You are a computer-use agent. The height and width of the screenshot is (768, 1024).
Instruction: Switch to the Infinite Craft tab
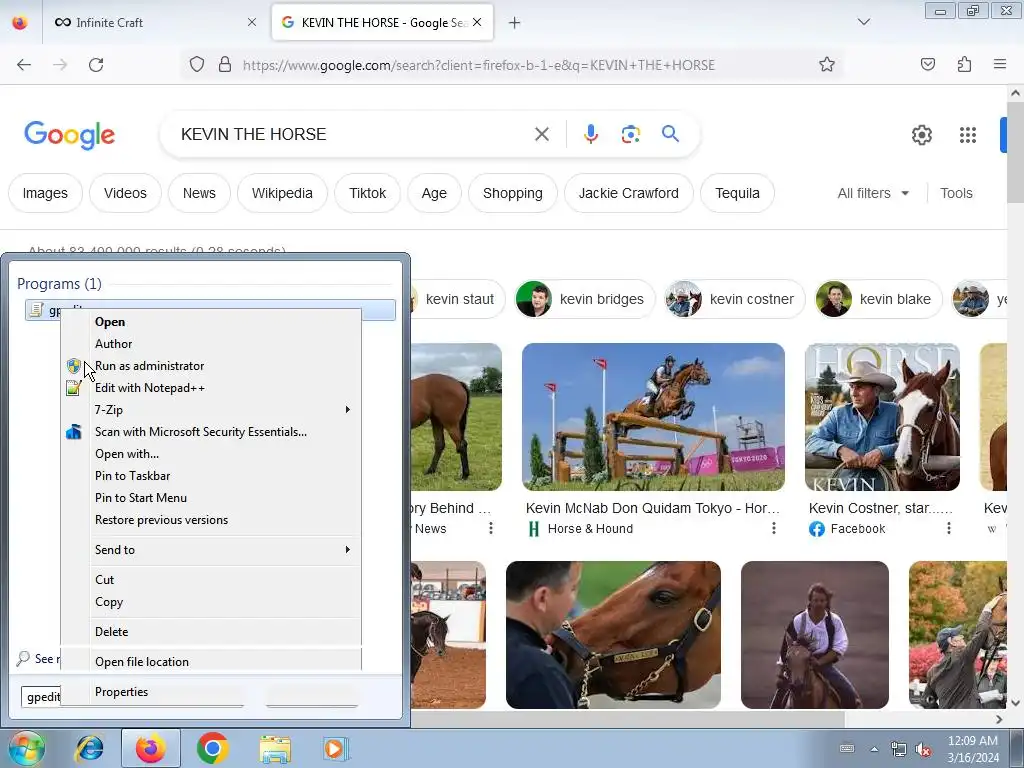155,23
